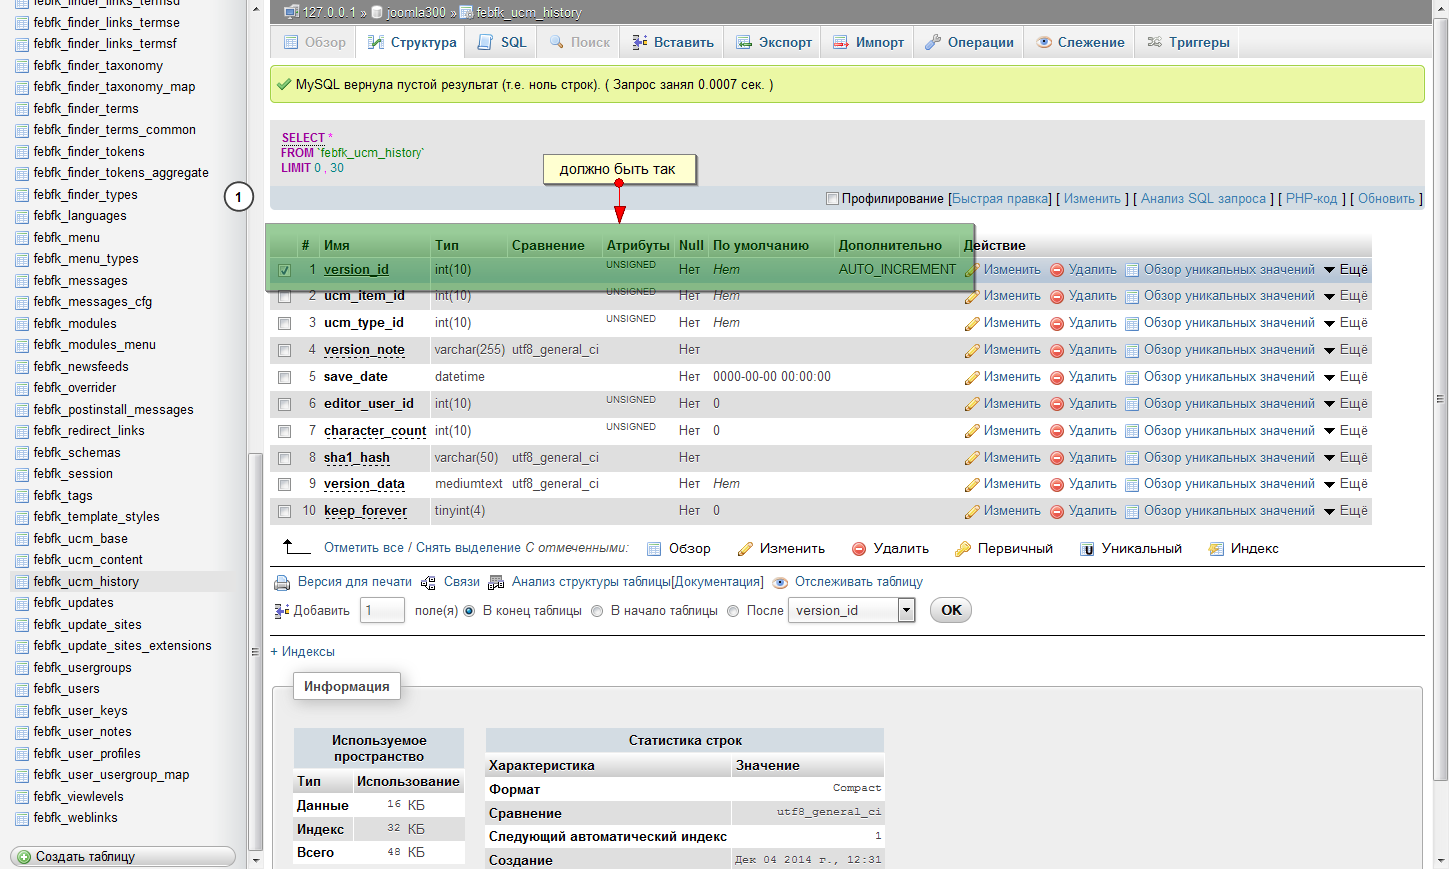Click the create table plus icon
Viewport: 1449px width, 869px height.
coord(24,857)
